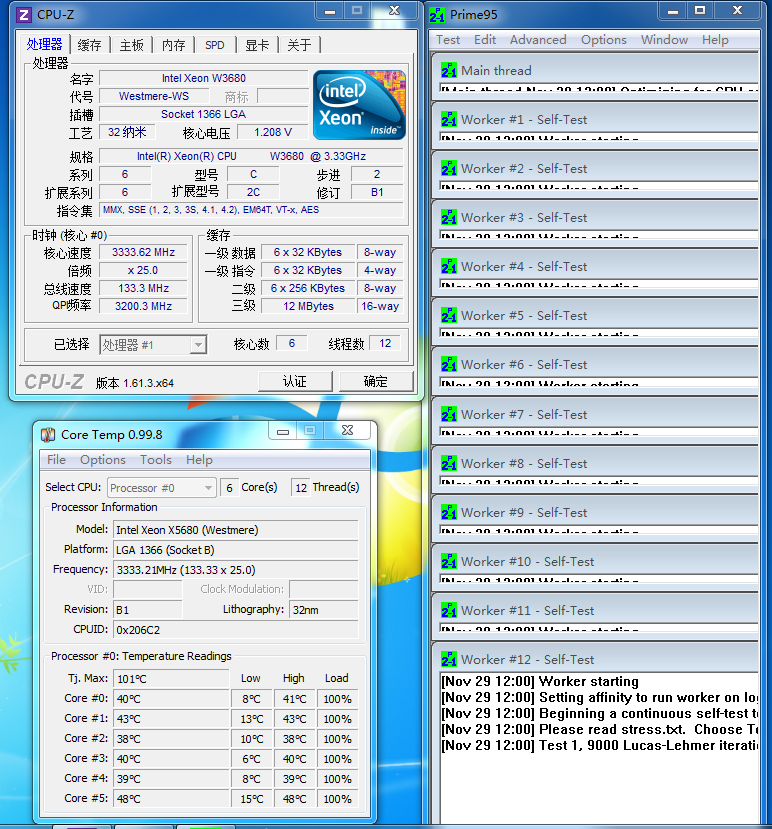Switch to the 处理器 tab in CPU-Z

tap(45, 44)
